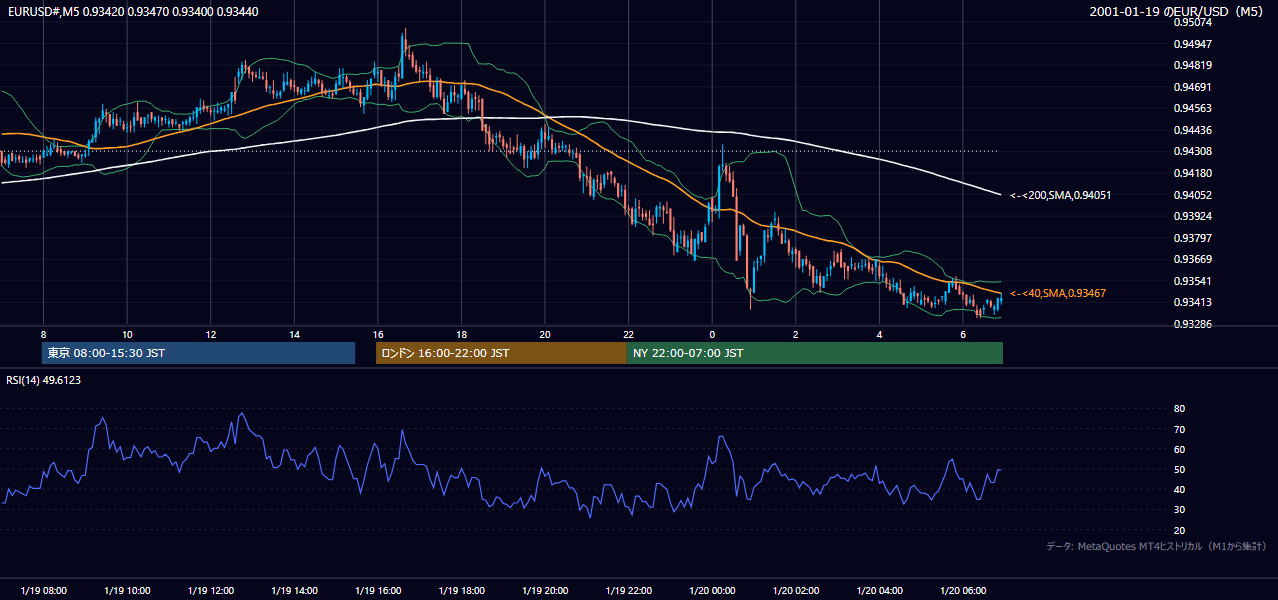Click hour tick 8 under price chart
Image resolution: width=1278 pixels, height=600 pixels.
tap(43, 334)
